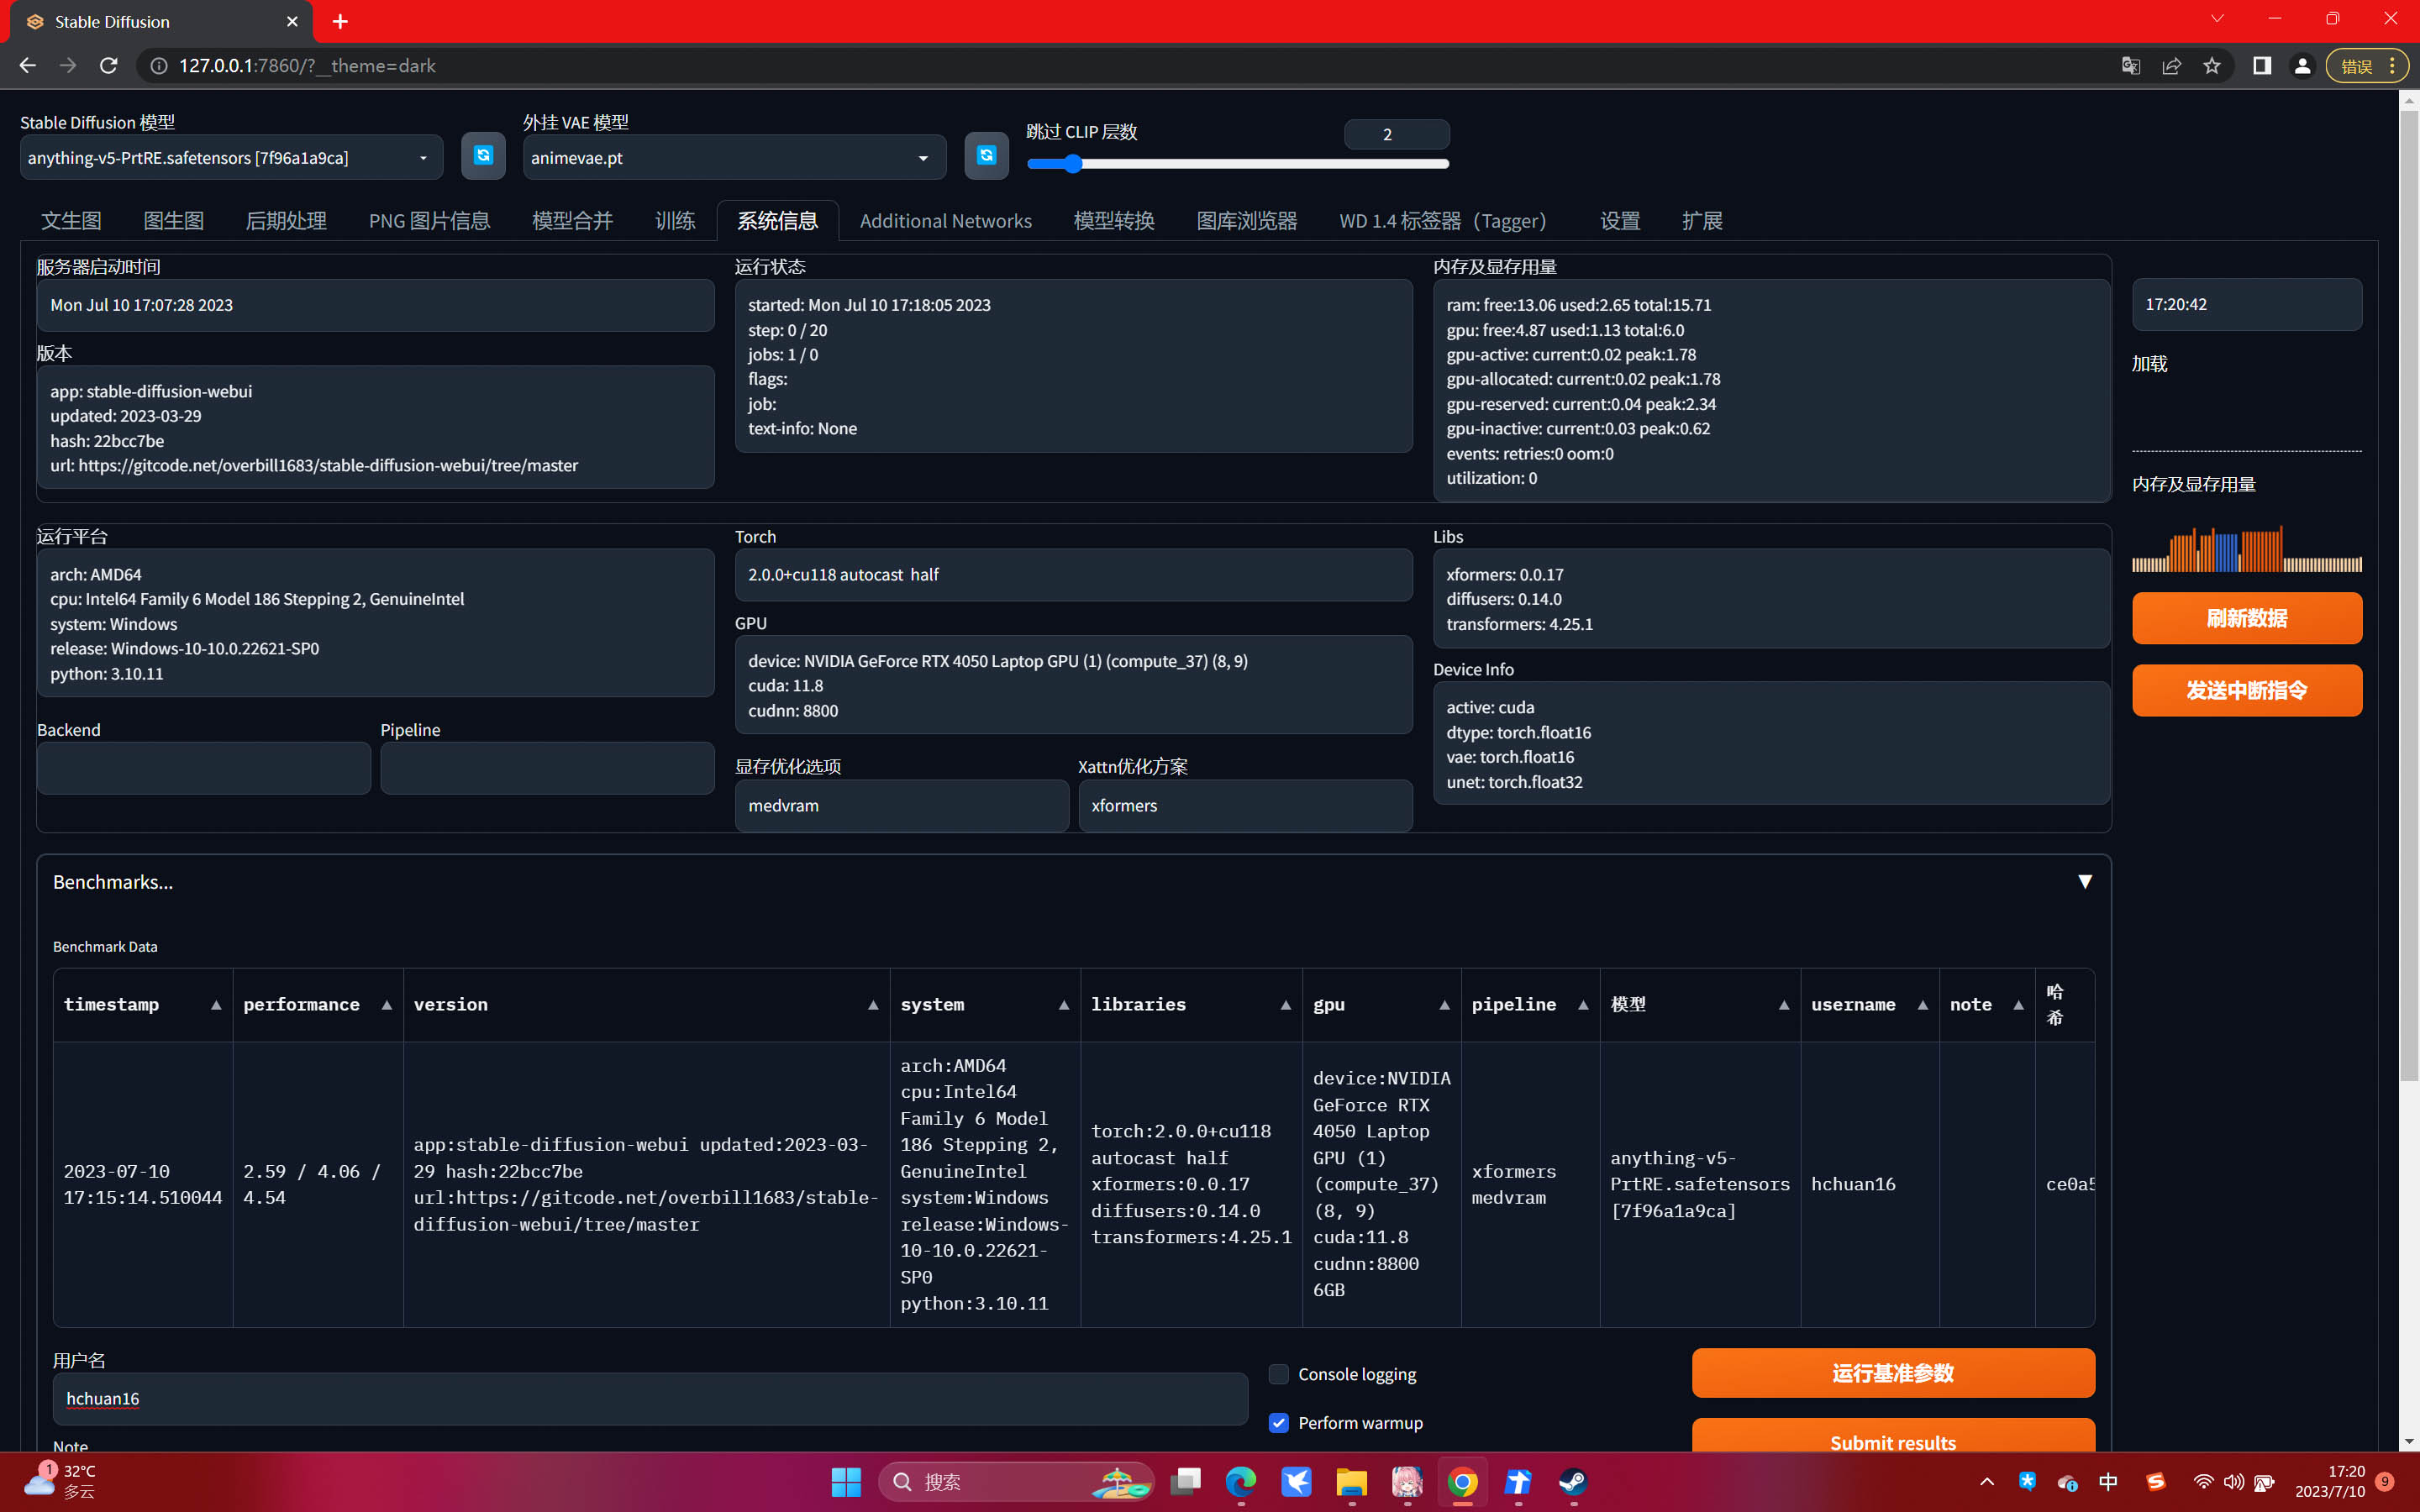
Task: Bookmark this page with the star icon
Action: coord(2211,66)
